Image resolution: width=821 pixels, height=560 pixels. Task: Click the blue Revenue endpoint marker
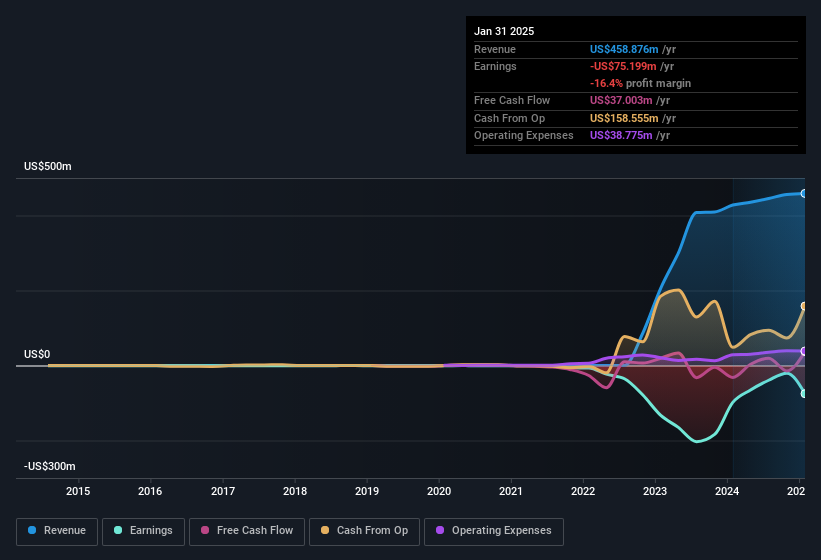804,194
